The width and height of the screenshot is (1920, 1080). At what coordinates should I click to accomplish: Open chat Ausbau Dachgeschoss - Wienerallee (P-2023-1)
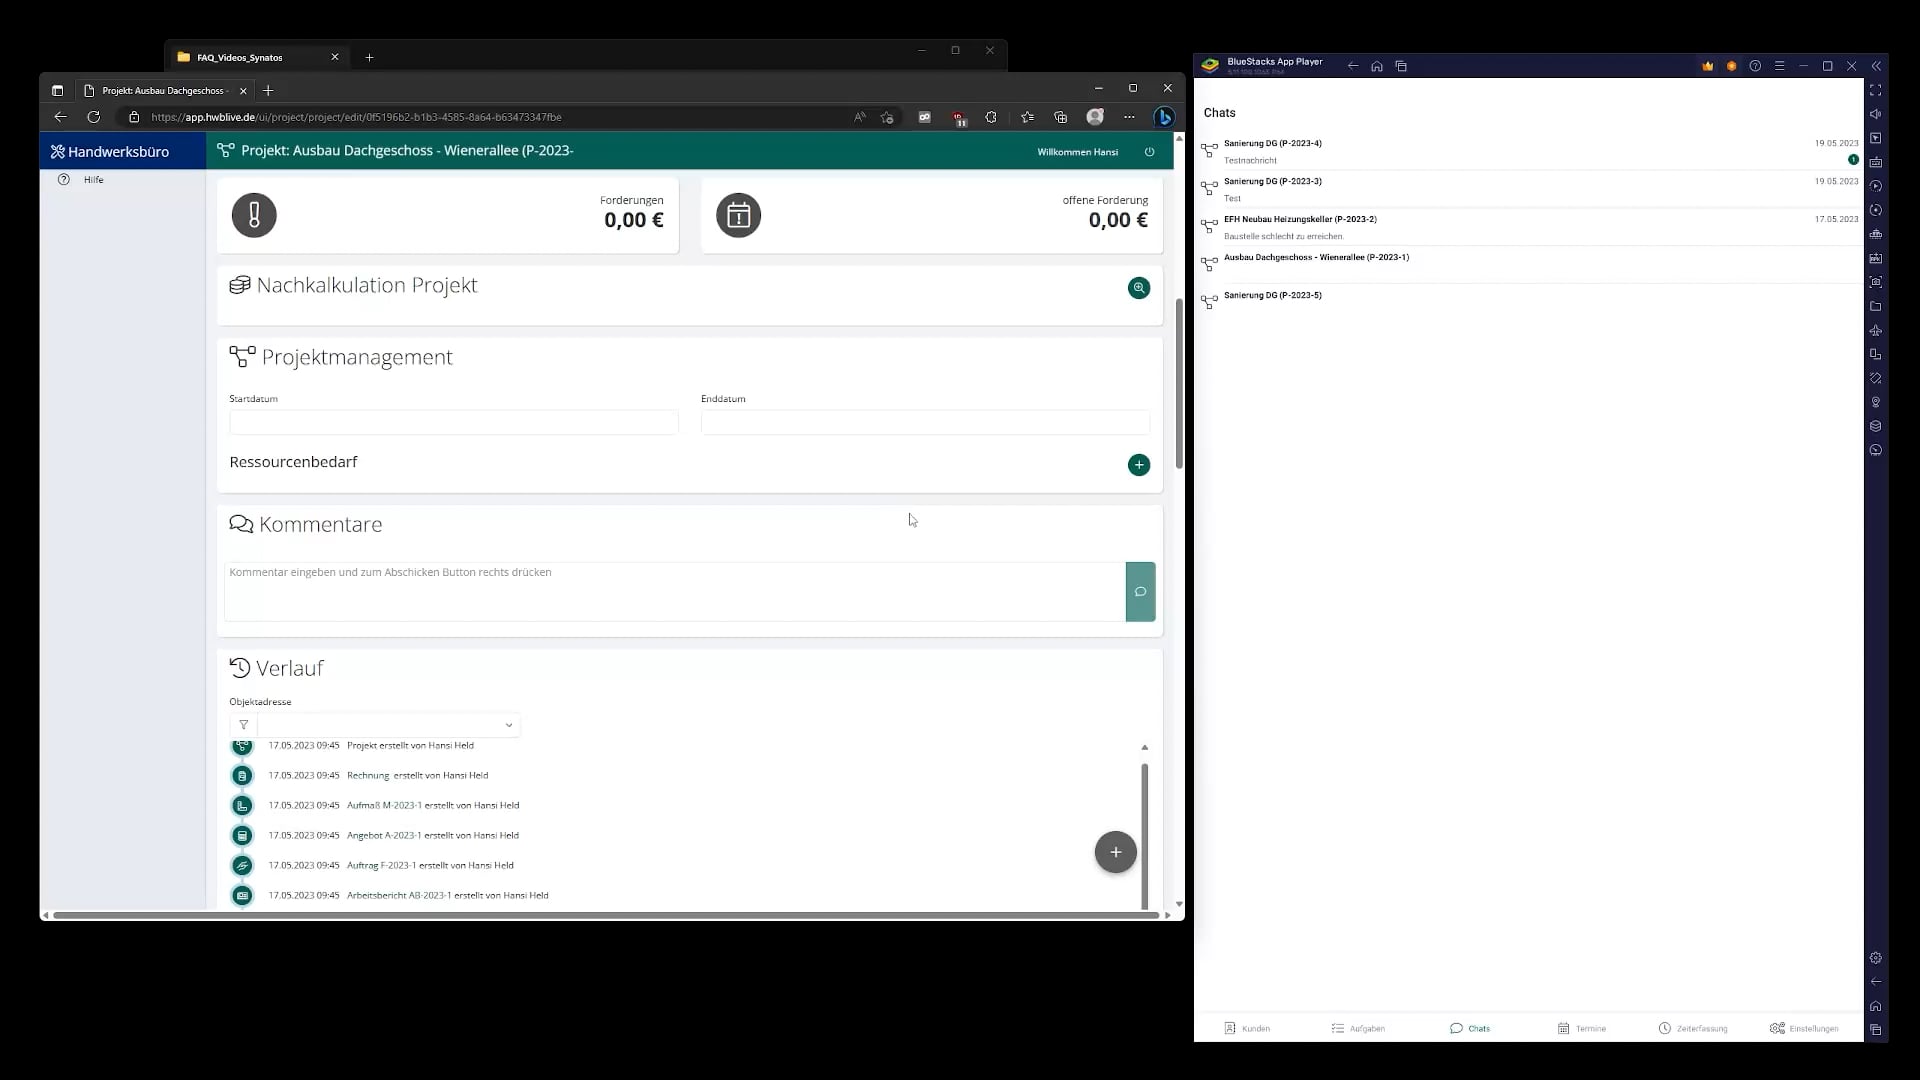tap(1529, 265)
